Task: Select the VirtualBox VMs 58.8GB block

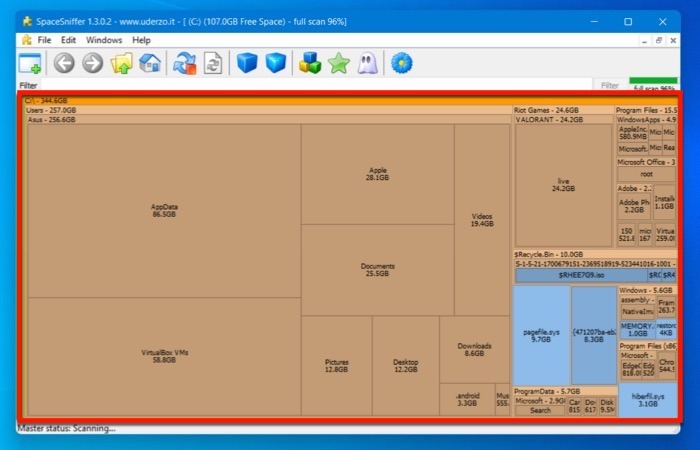Action: tap(164, 356)
